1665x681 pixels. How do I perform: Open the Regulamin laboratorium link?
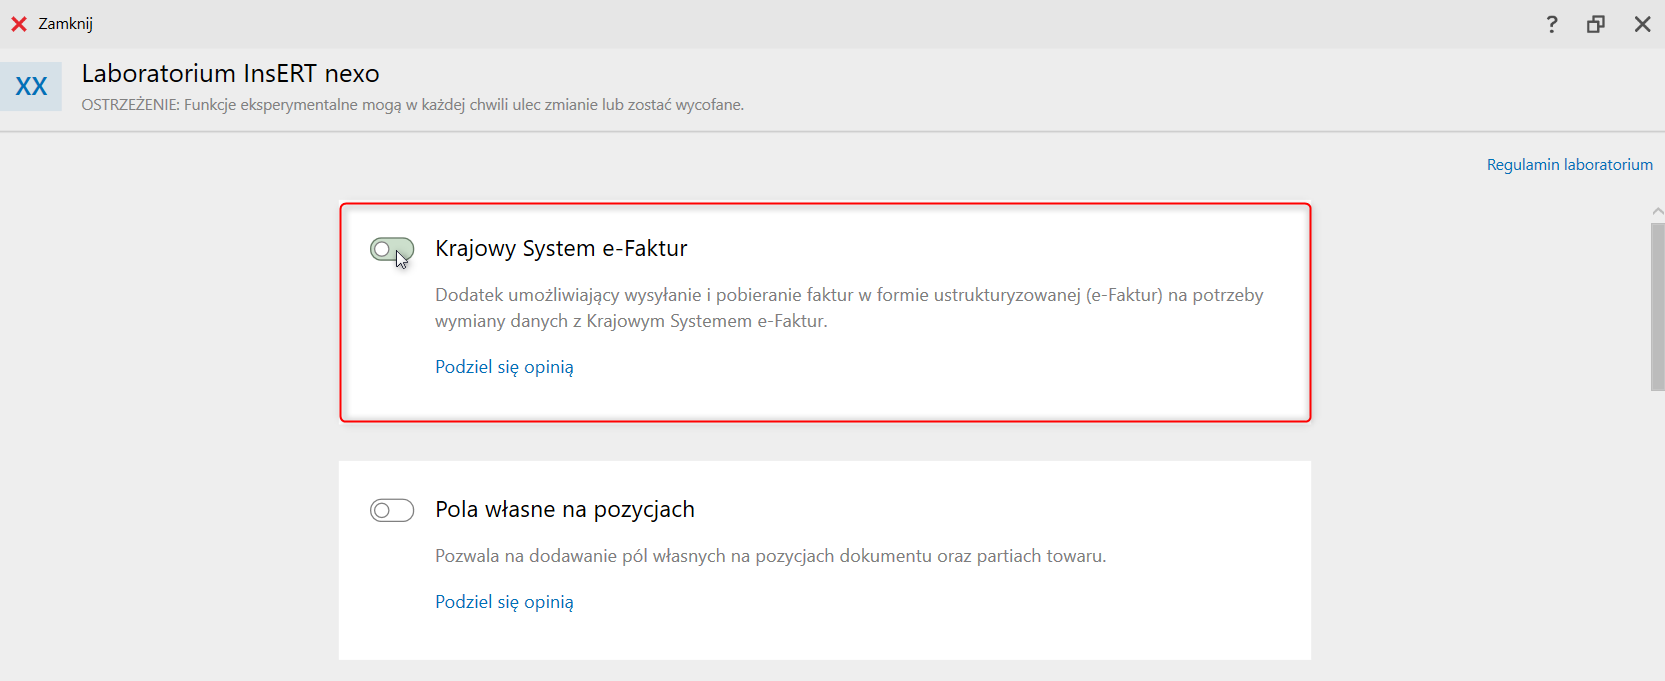click(x=1569, y=165)
